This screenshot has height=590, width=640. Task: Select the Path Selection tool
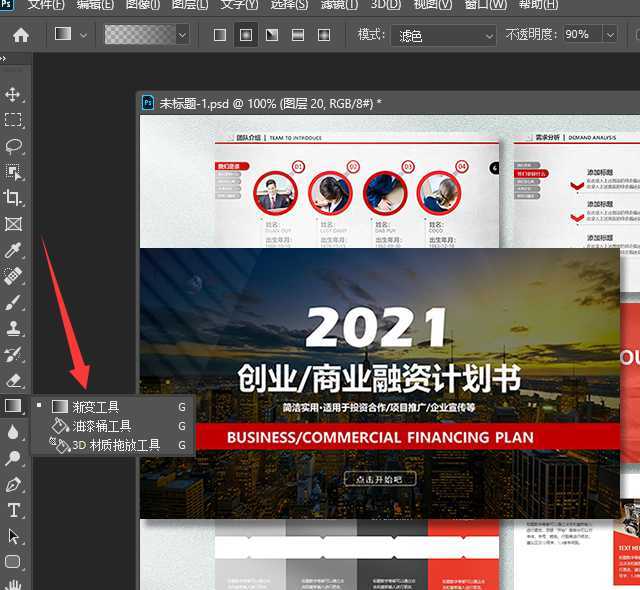13,536
